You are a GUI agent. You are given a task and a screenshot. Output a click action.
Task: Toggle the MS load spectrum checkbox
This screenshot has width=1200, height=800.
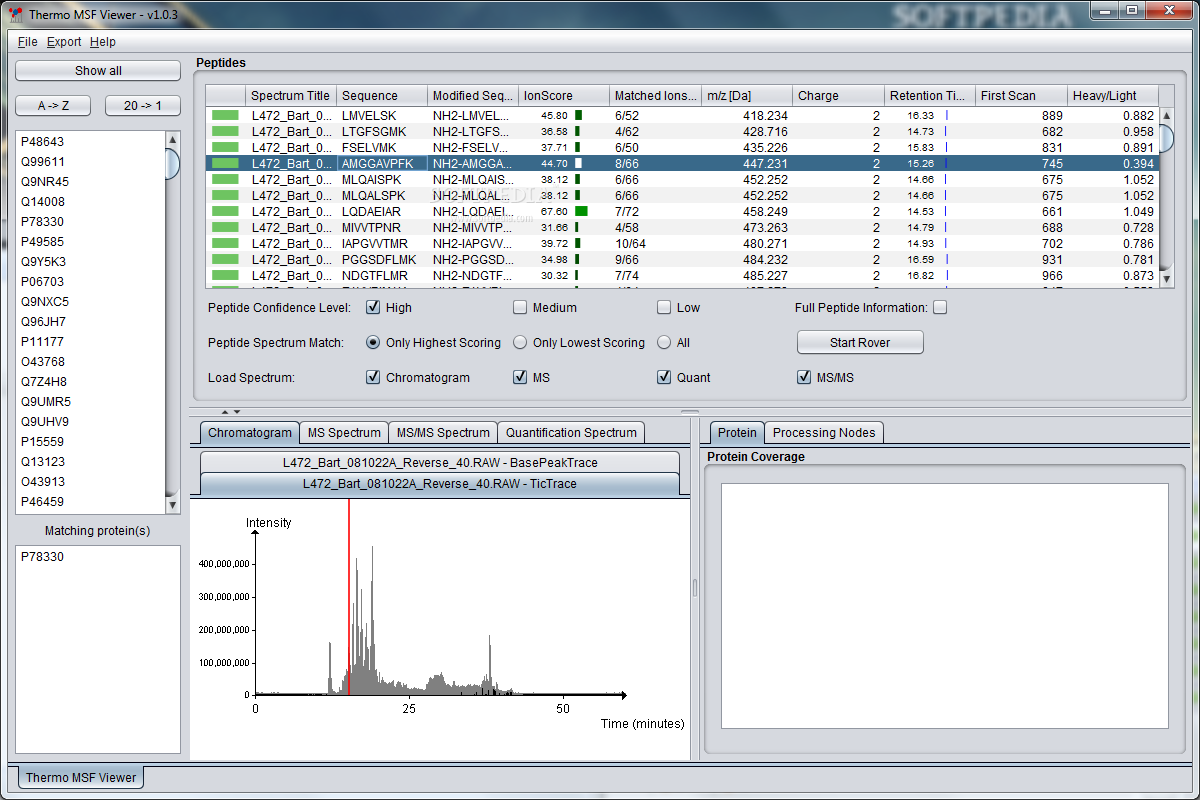[x=520, y=377]
